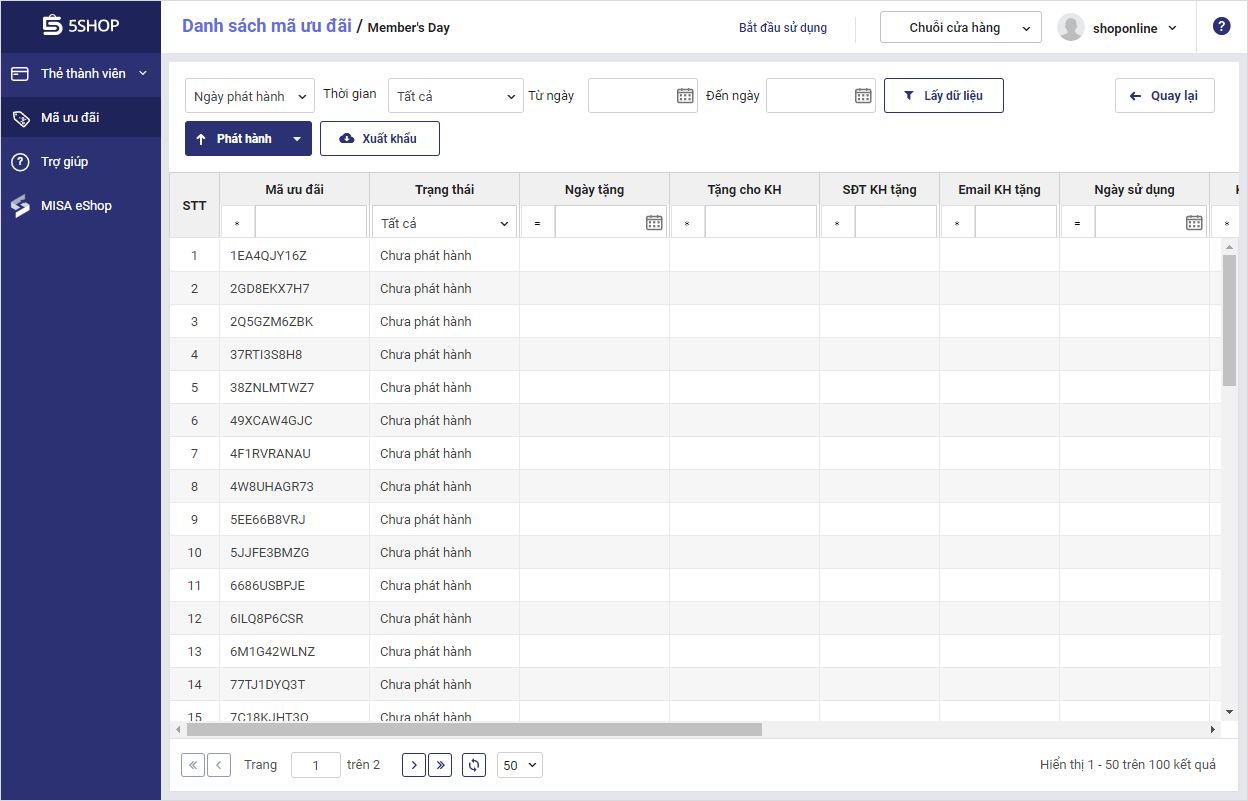The width and height of the screenshot is (1248, 801).
Task: Open Ngày phát hành dropdown
Action: point(250,96)
